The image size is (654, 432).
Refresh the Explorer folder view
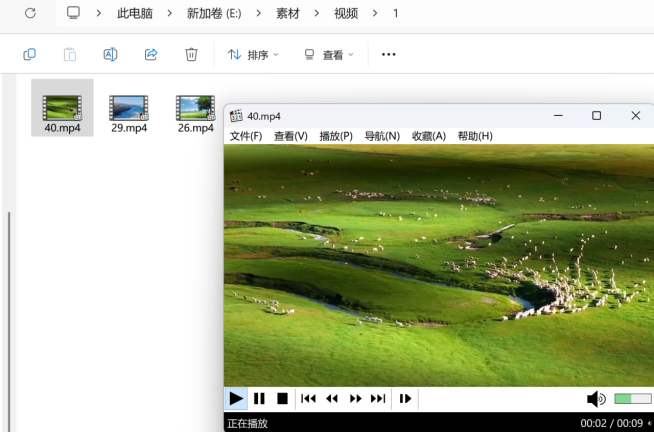(30, 13)
